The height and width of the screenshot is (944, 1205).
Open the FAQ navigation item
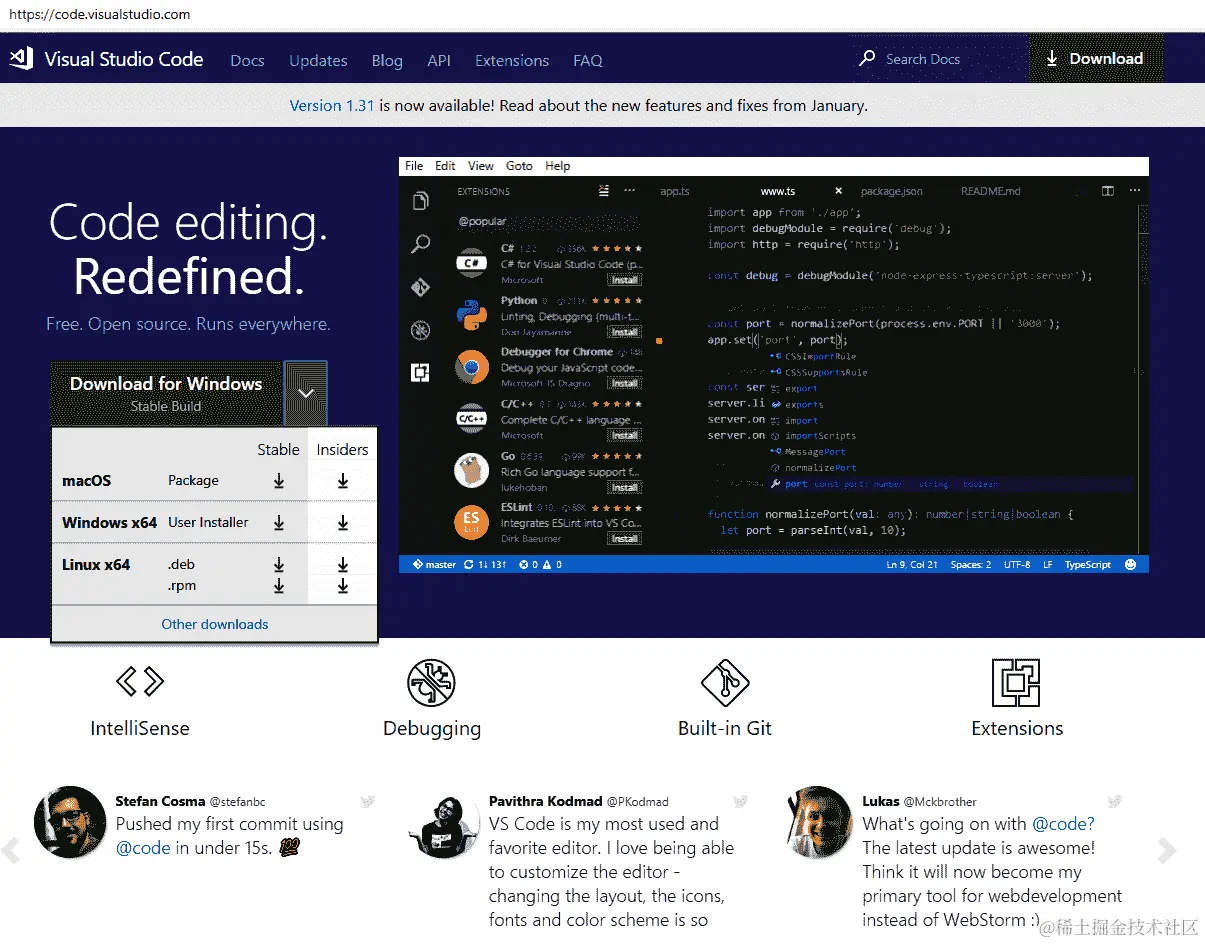[x=588, y=60]
